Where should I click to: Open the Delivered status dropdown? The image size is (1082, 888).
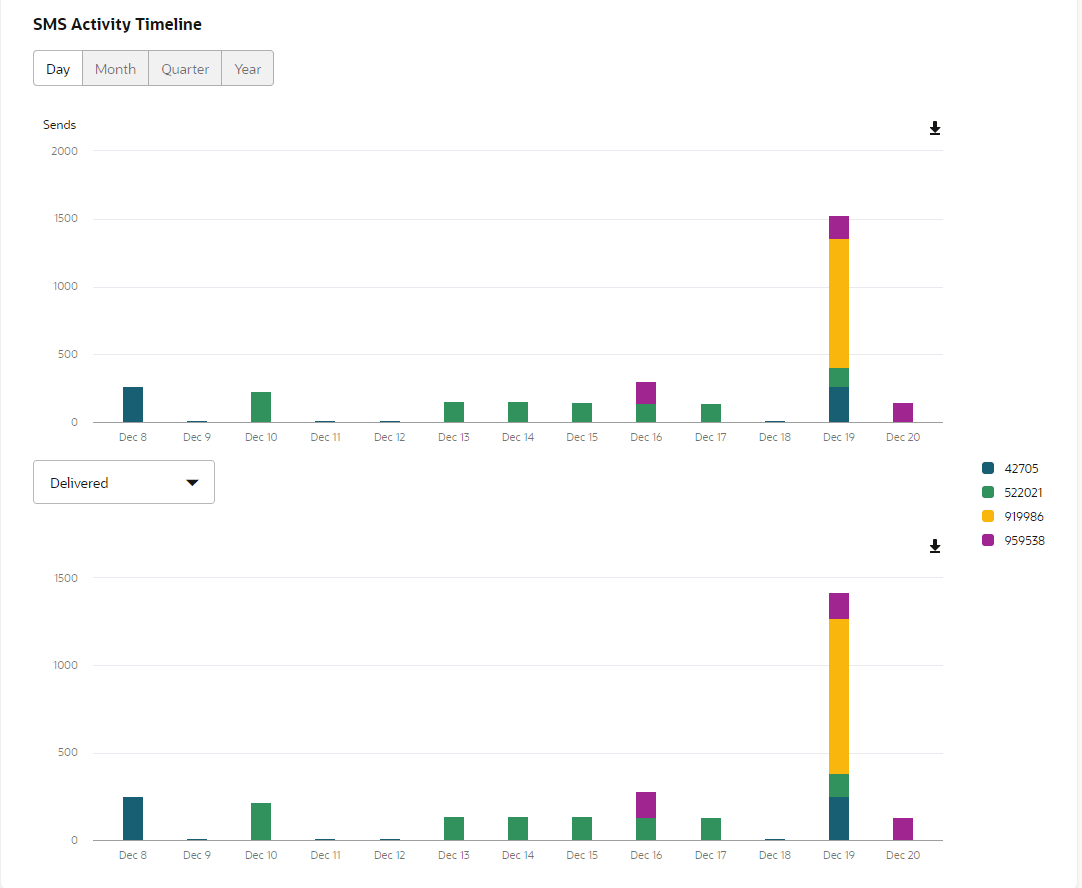pos(124,481)
